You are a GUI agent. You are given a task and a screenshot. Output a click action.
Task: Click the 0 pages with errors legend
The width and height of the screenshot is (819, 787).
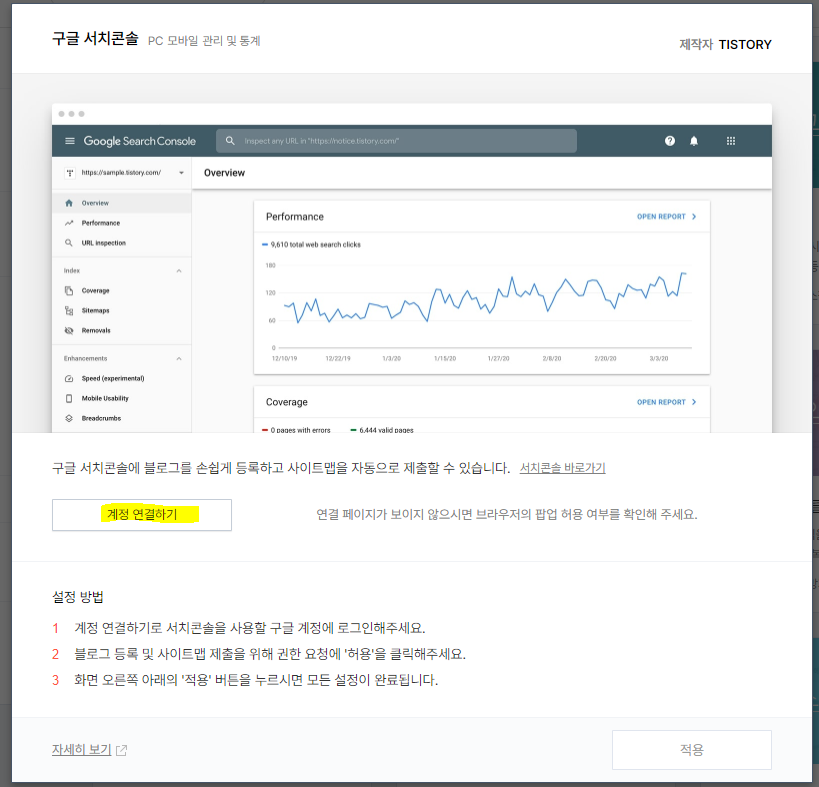[296, 430]
